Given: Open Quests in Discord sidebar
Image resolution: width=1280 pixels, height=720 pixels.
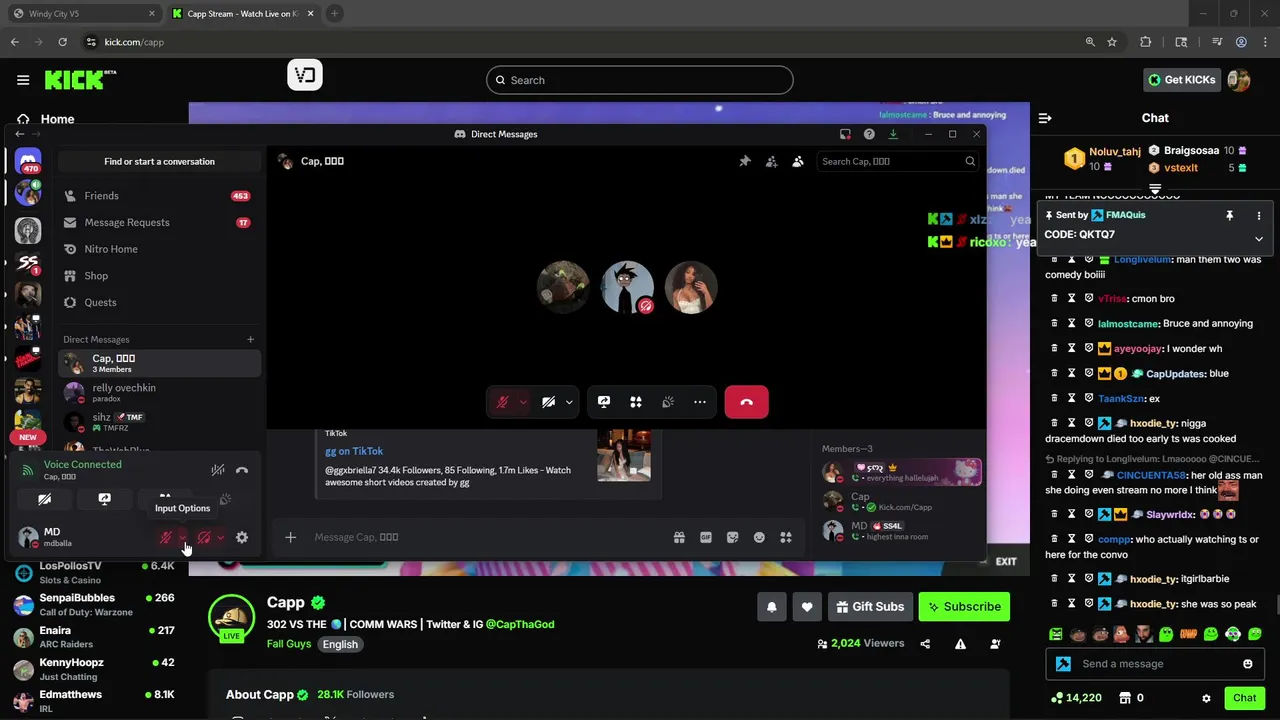Looking at the screenshot, I should pos(159,302).
